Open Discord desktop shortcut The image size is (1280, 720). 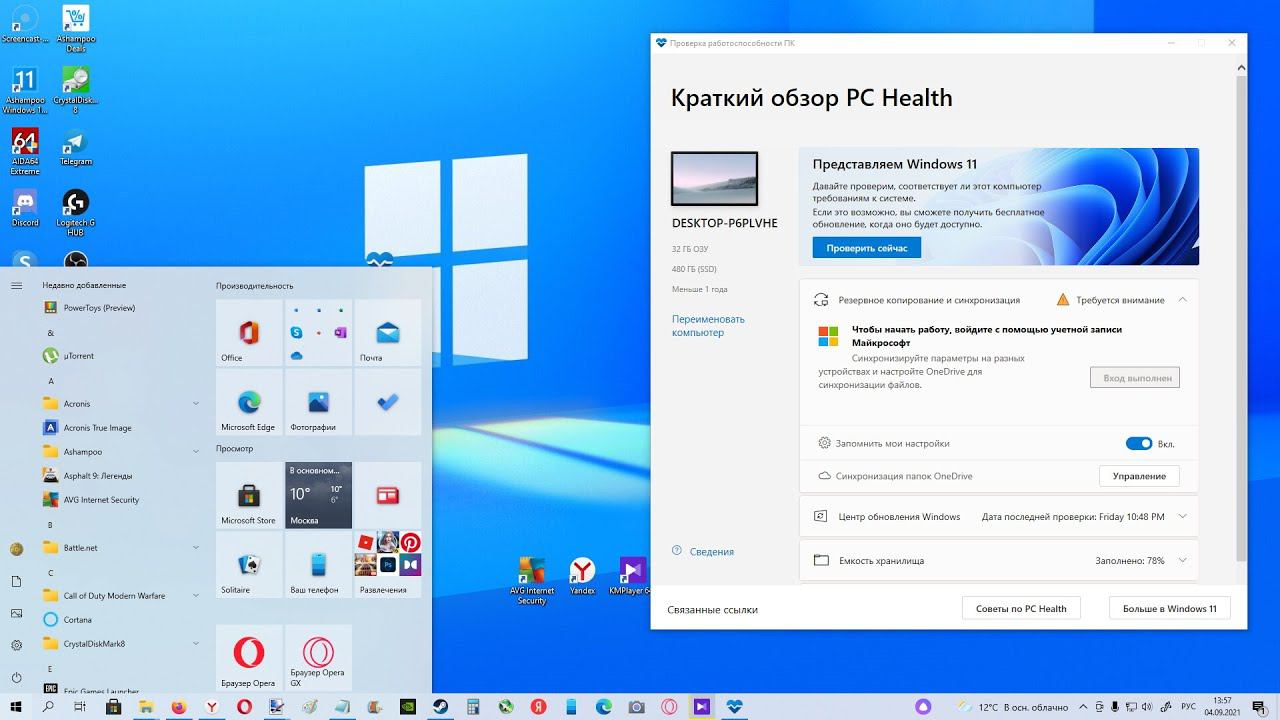click(25, 208)
